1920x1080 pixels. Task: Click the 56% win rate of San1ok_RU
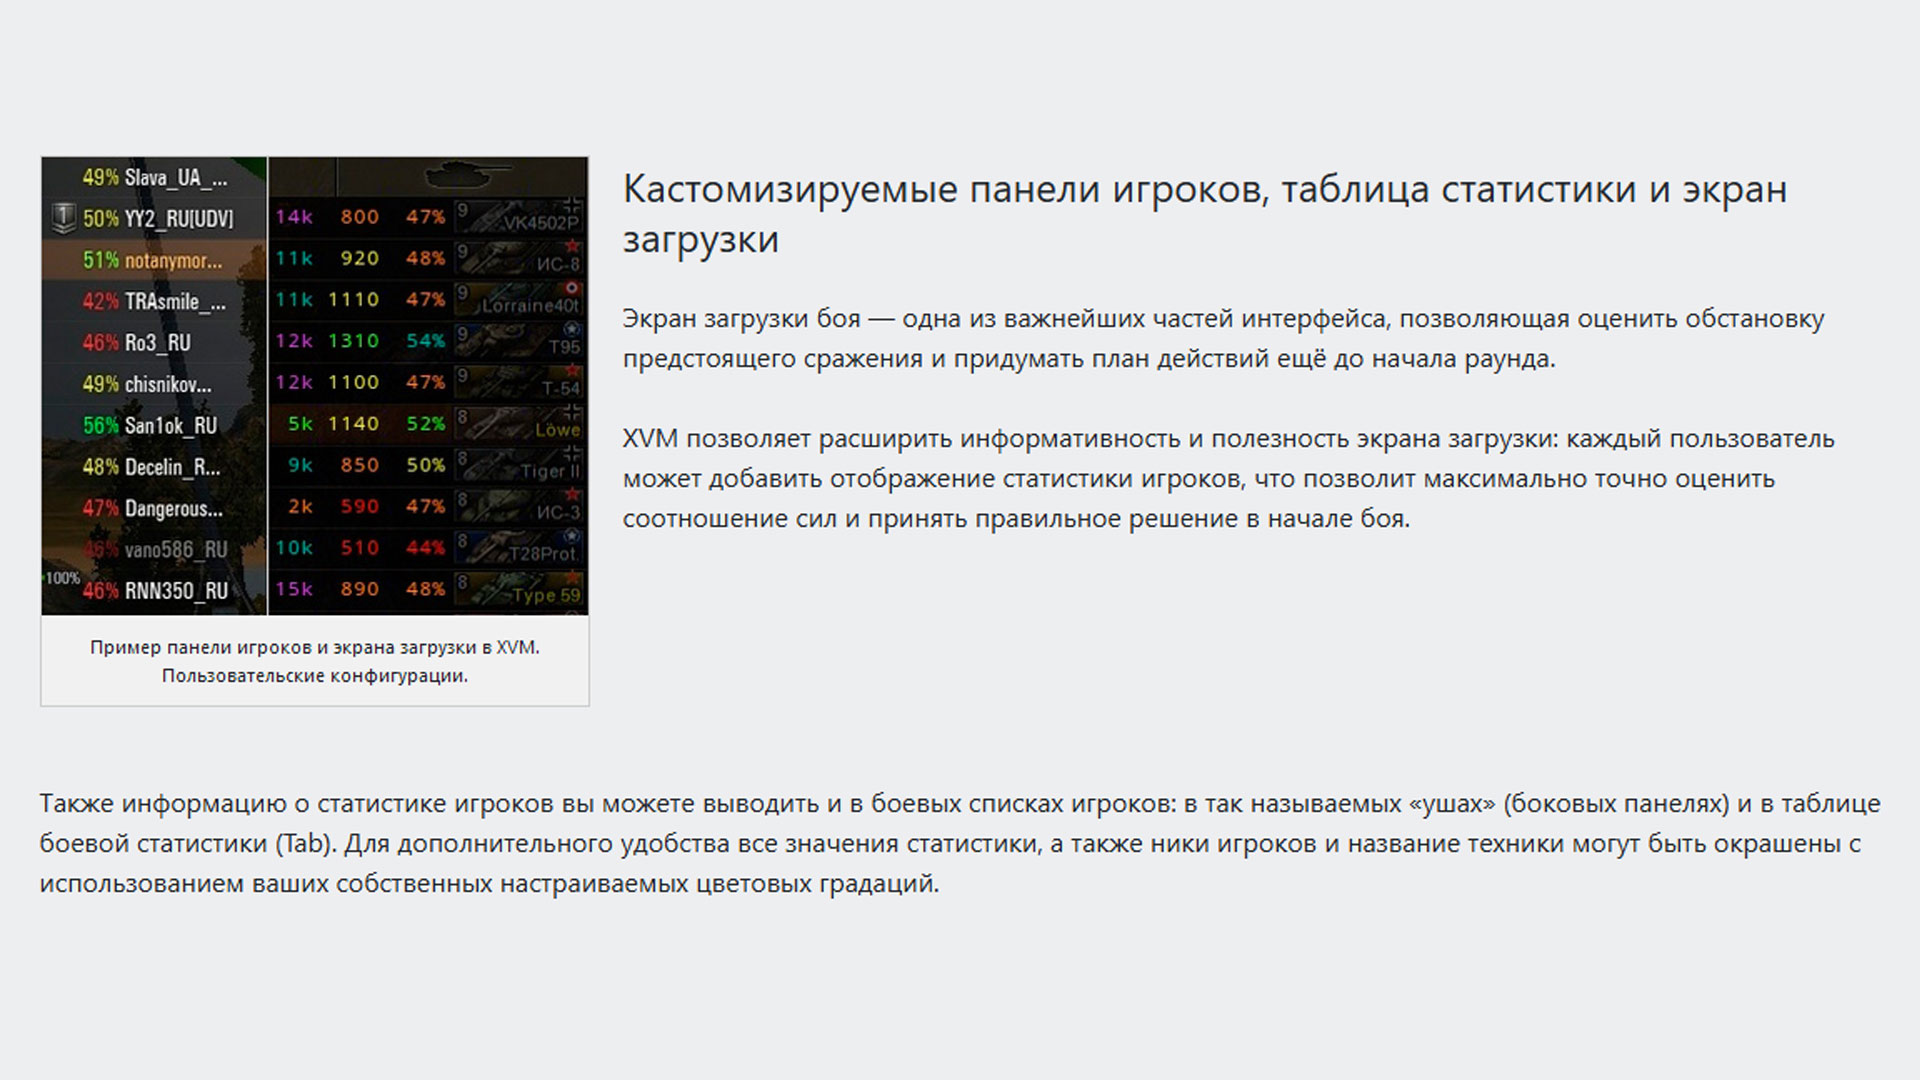[101, 426]
